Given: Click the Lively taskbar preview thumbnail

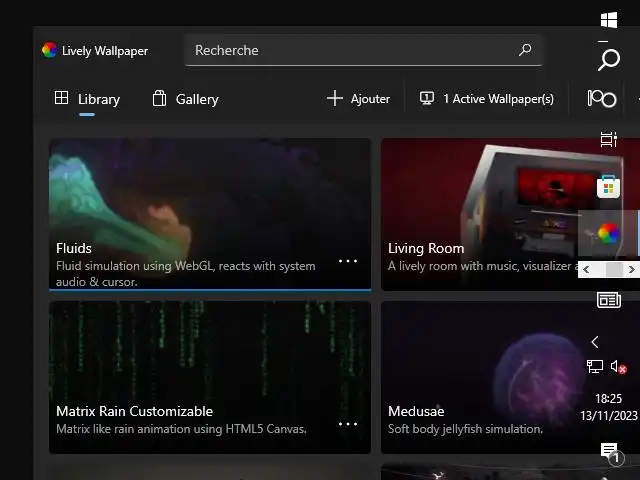Looking at the screenshot, I should click(608, 234).
